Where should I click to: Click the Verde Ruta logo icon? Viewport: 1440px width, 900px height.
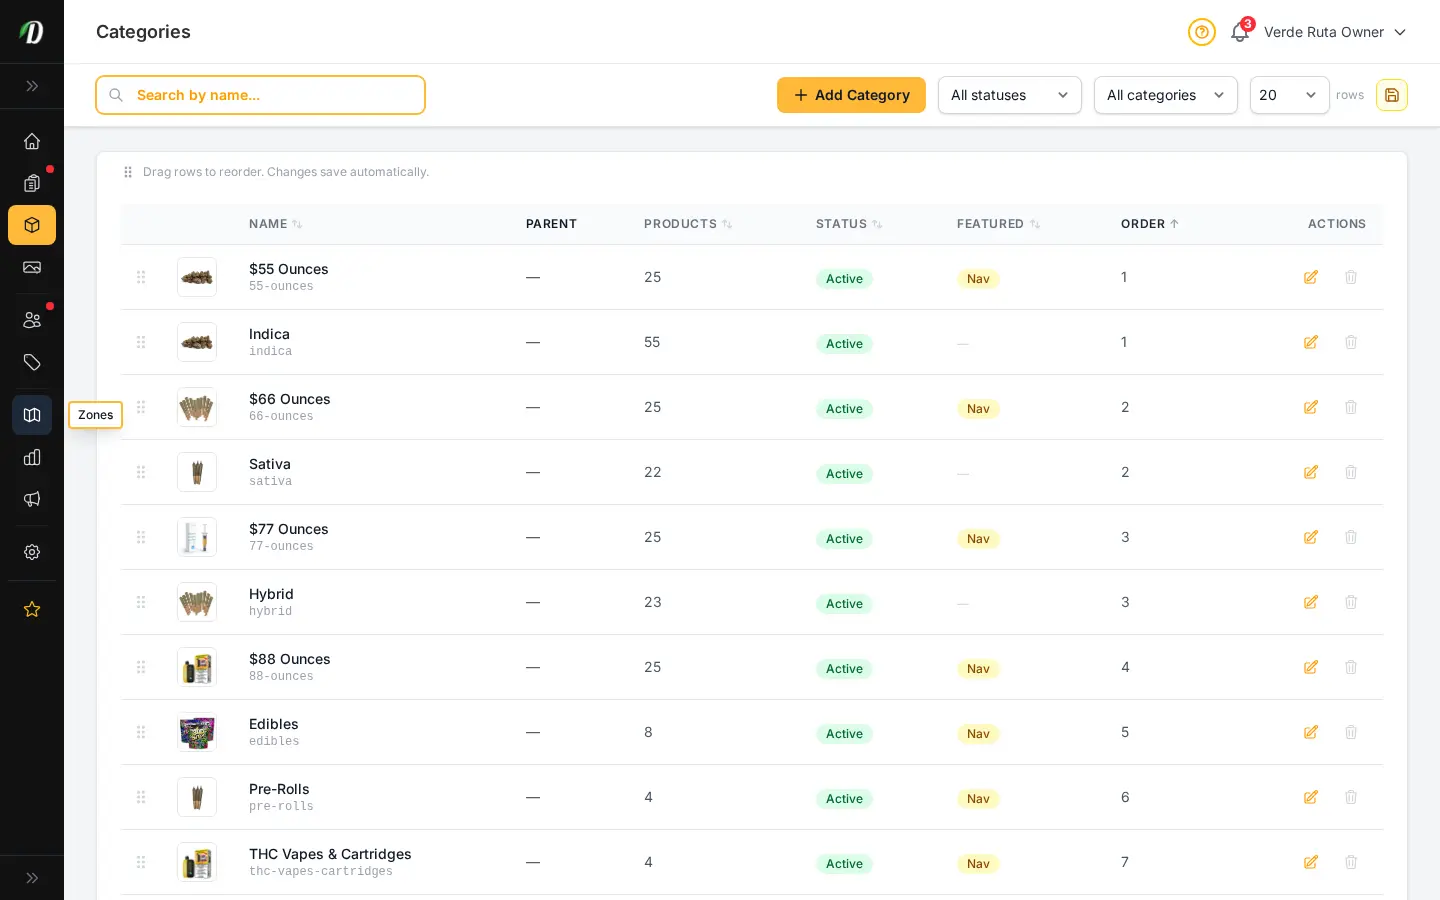(x=32, y=32)
